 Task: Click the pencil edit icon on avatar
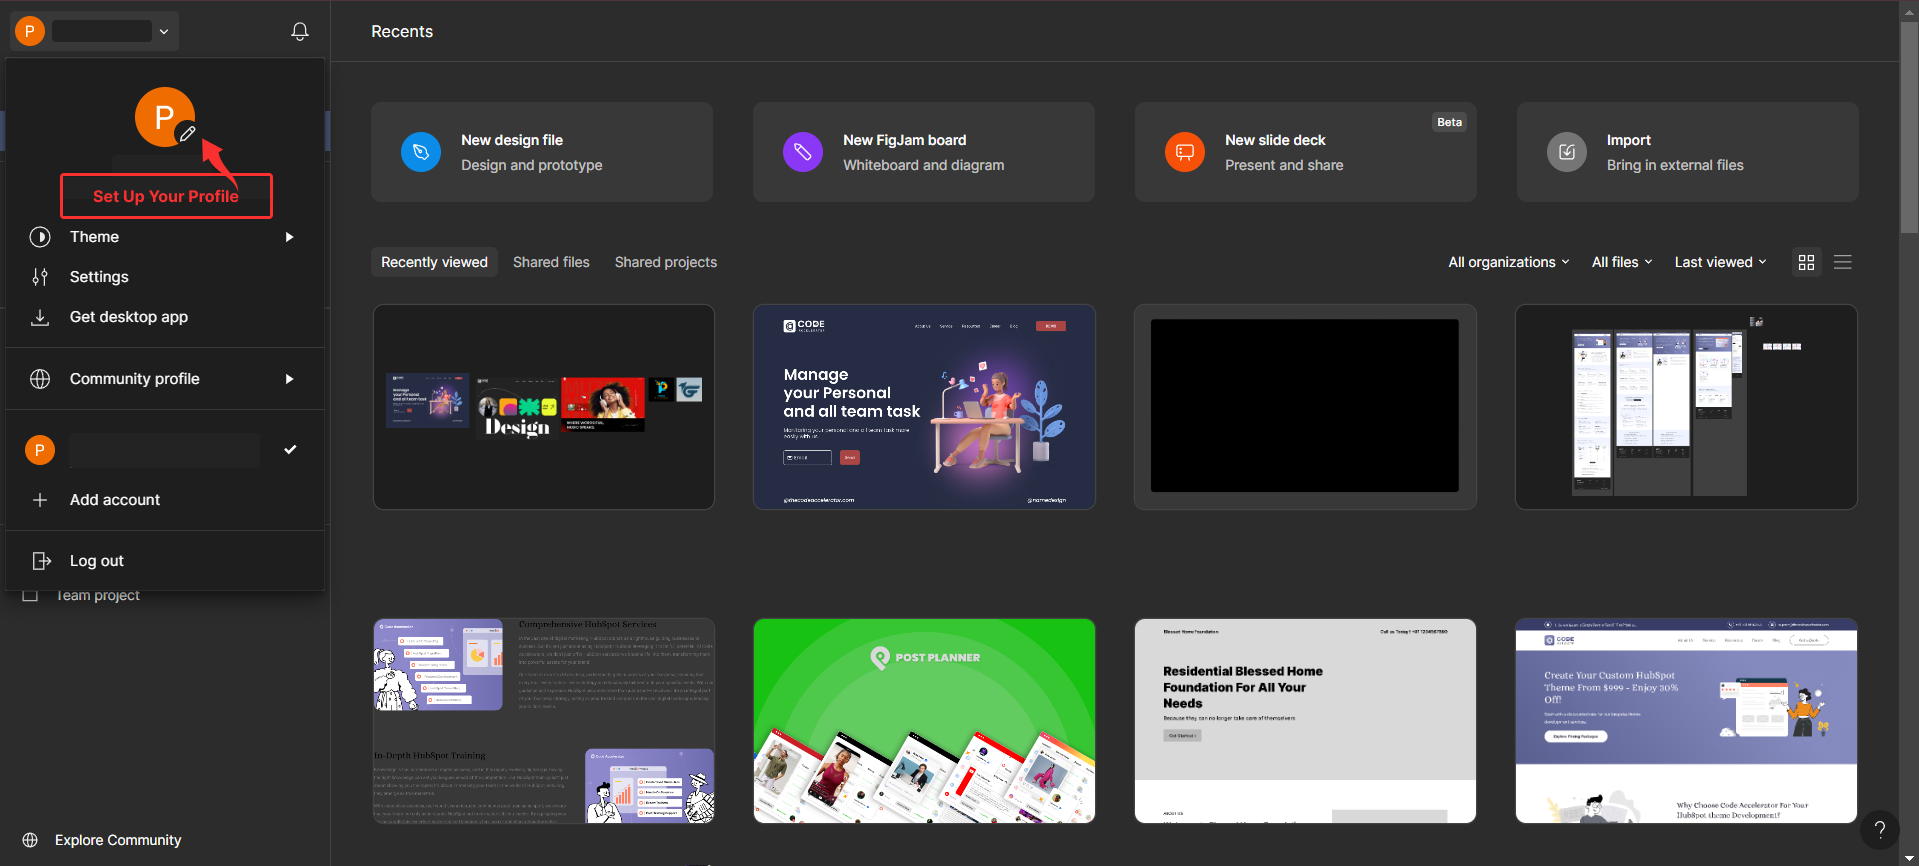coord(187,133)
